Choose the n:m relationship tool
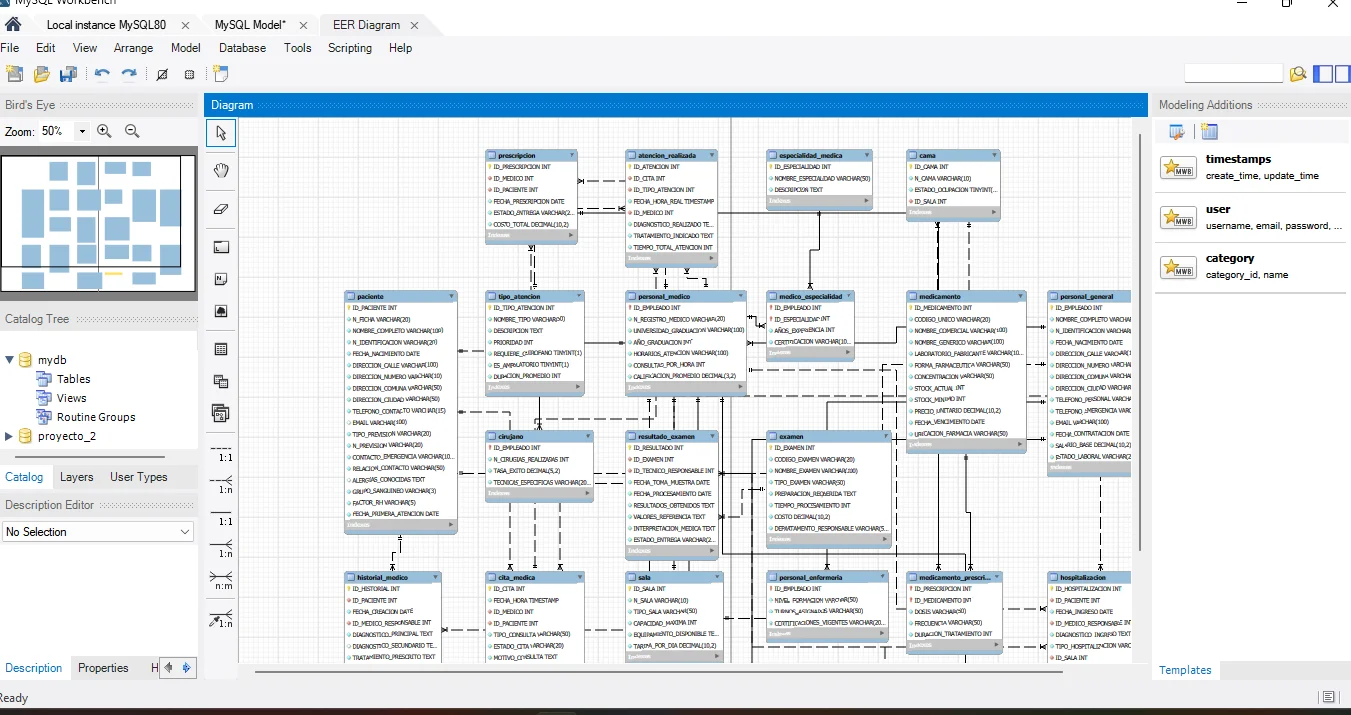The height and width of the screenshot is (715, 1351). click(x=221, y=579)
